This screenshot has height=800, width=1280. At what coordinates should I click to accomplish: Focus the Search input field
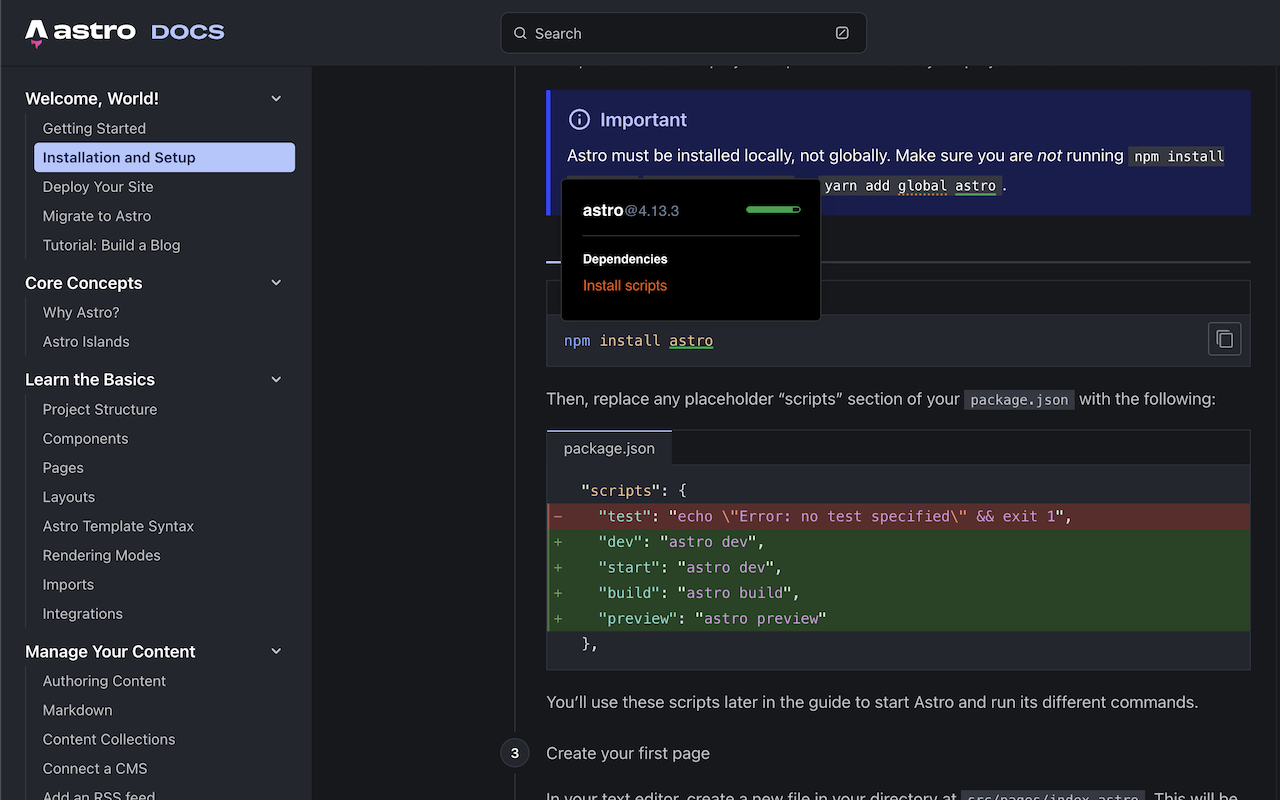(x=684, y=33)
